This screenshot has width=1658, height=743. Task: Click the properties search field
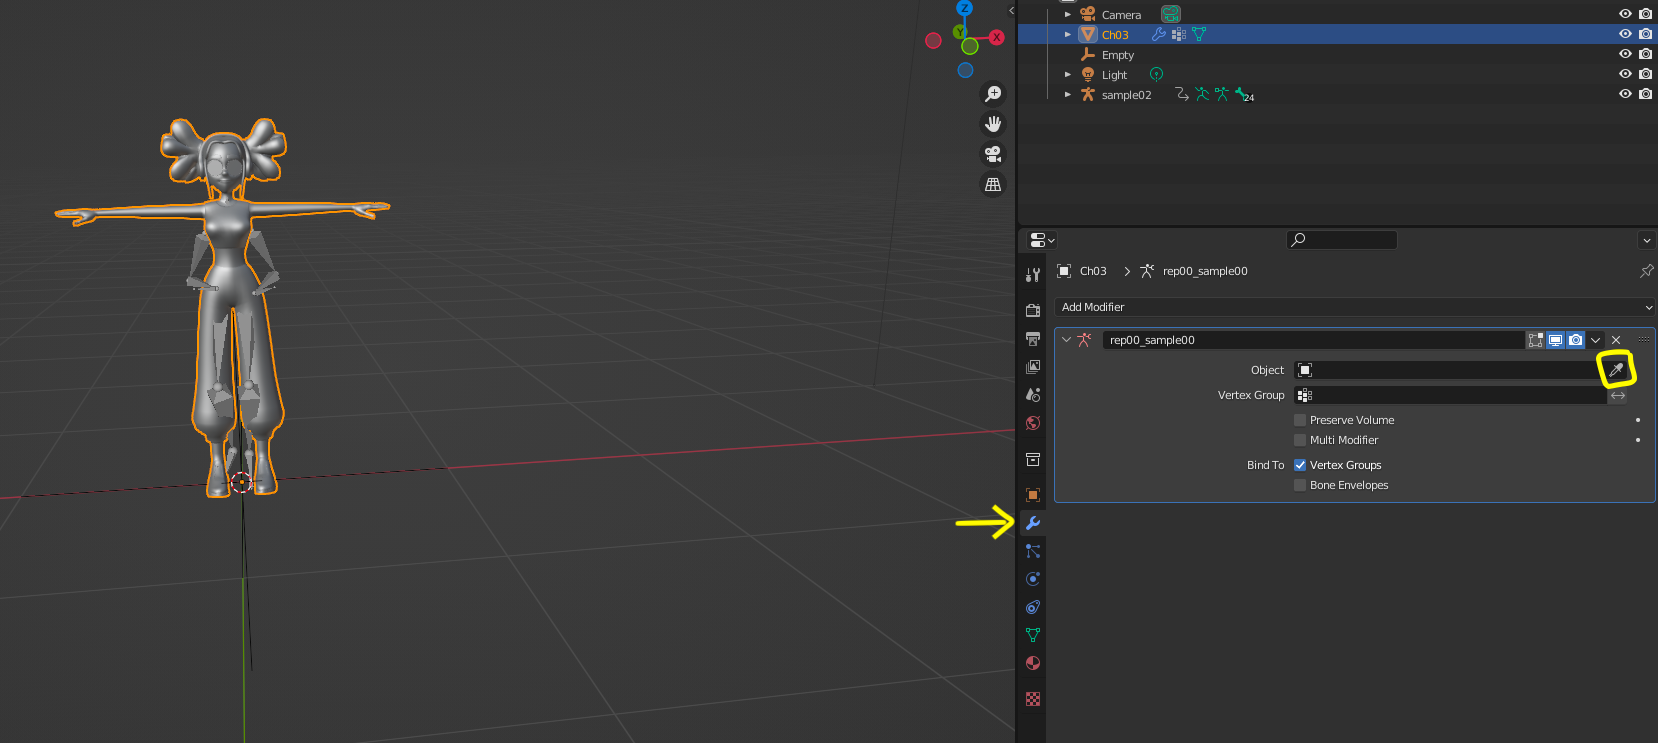point(1342,240)
